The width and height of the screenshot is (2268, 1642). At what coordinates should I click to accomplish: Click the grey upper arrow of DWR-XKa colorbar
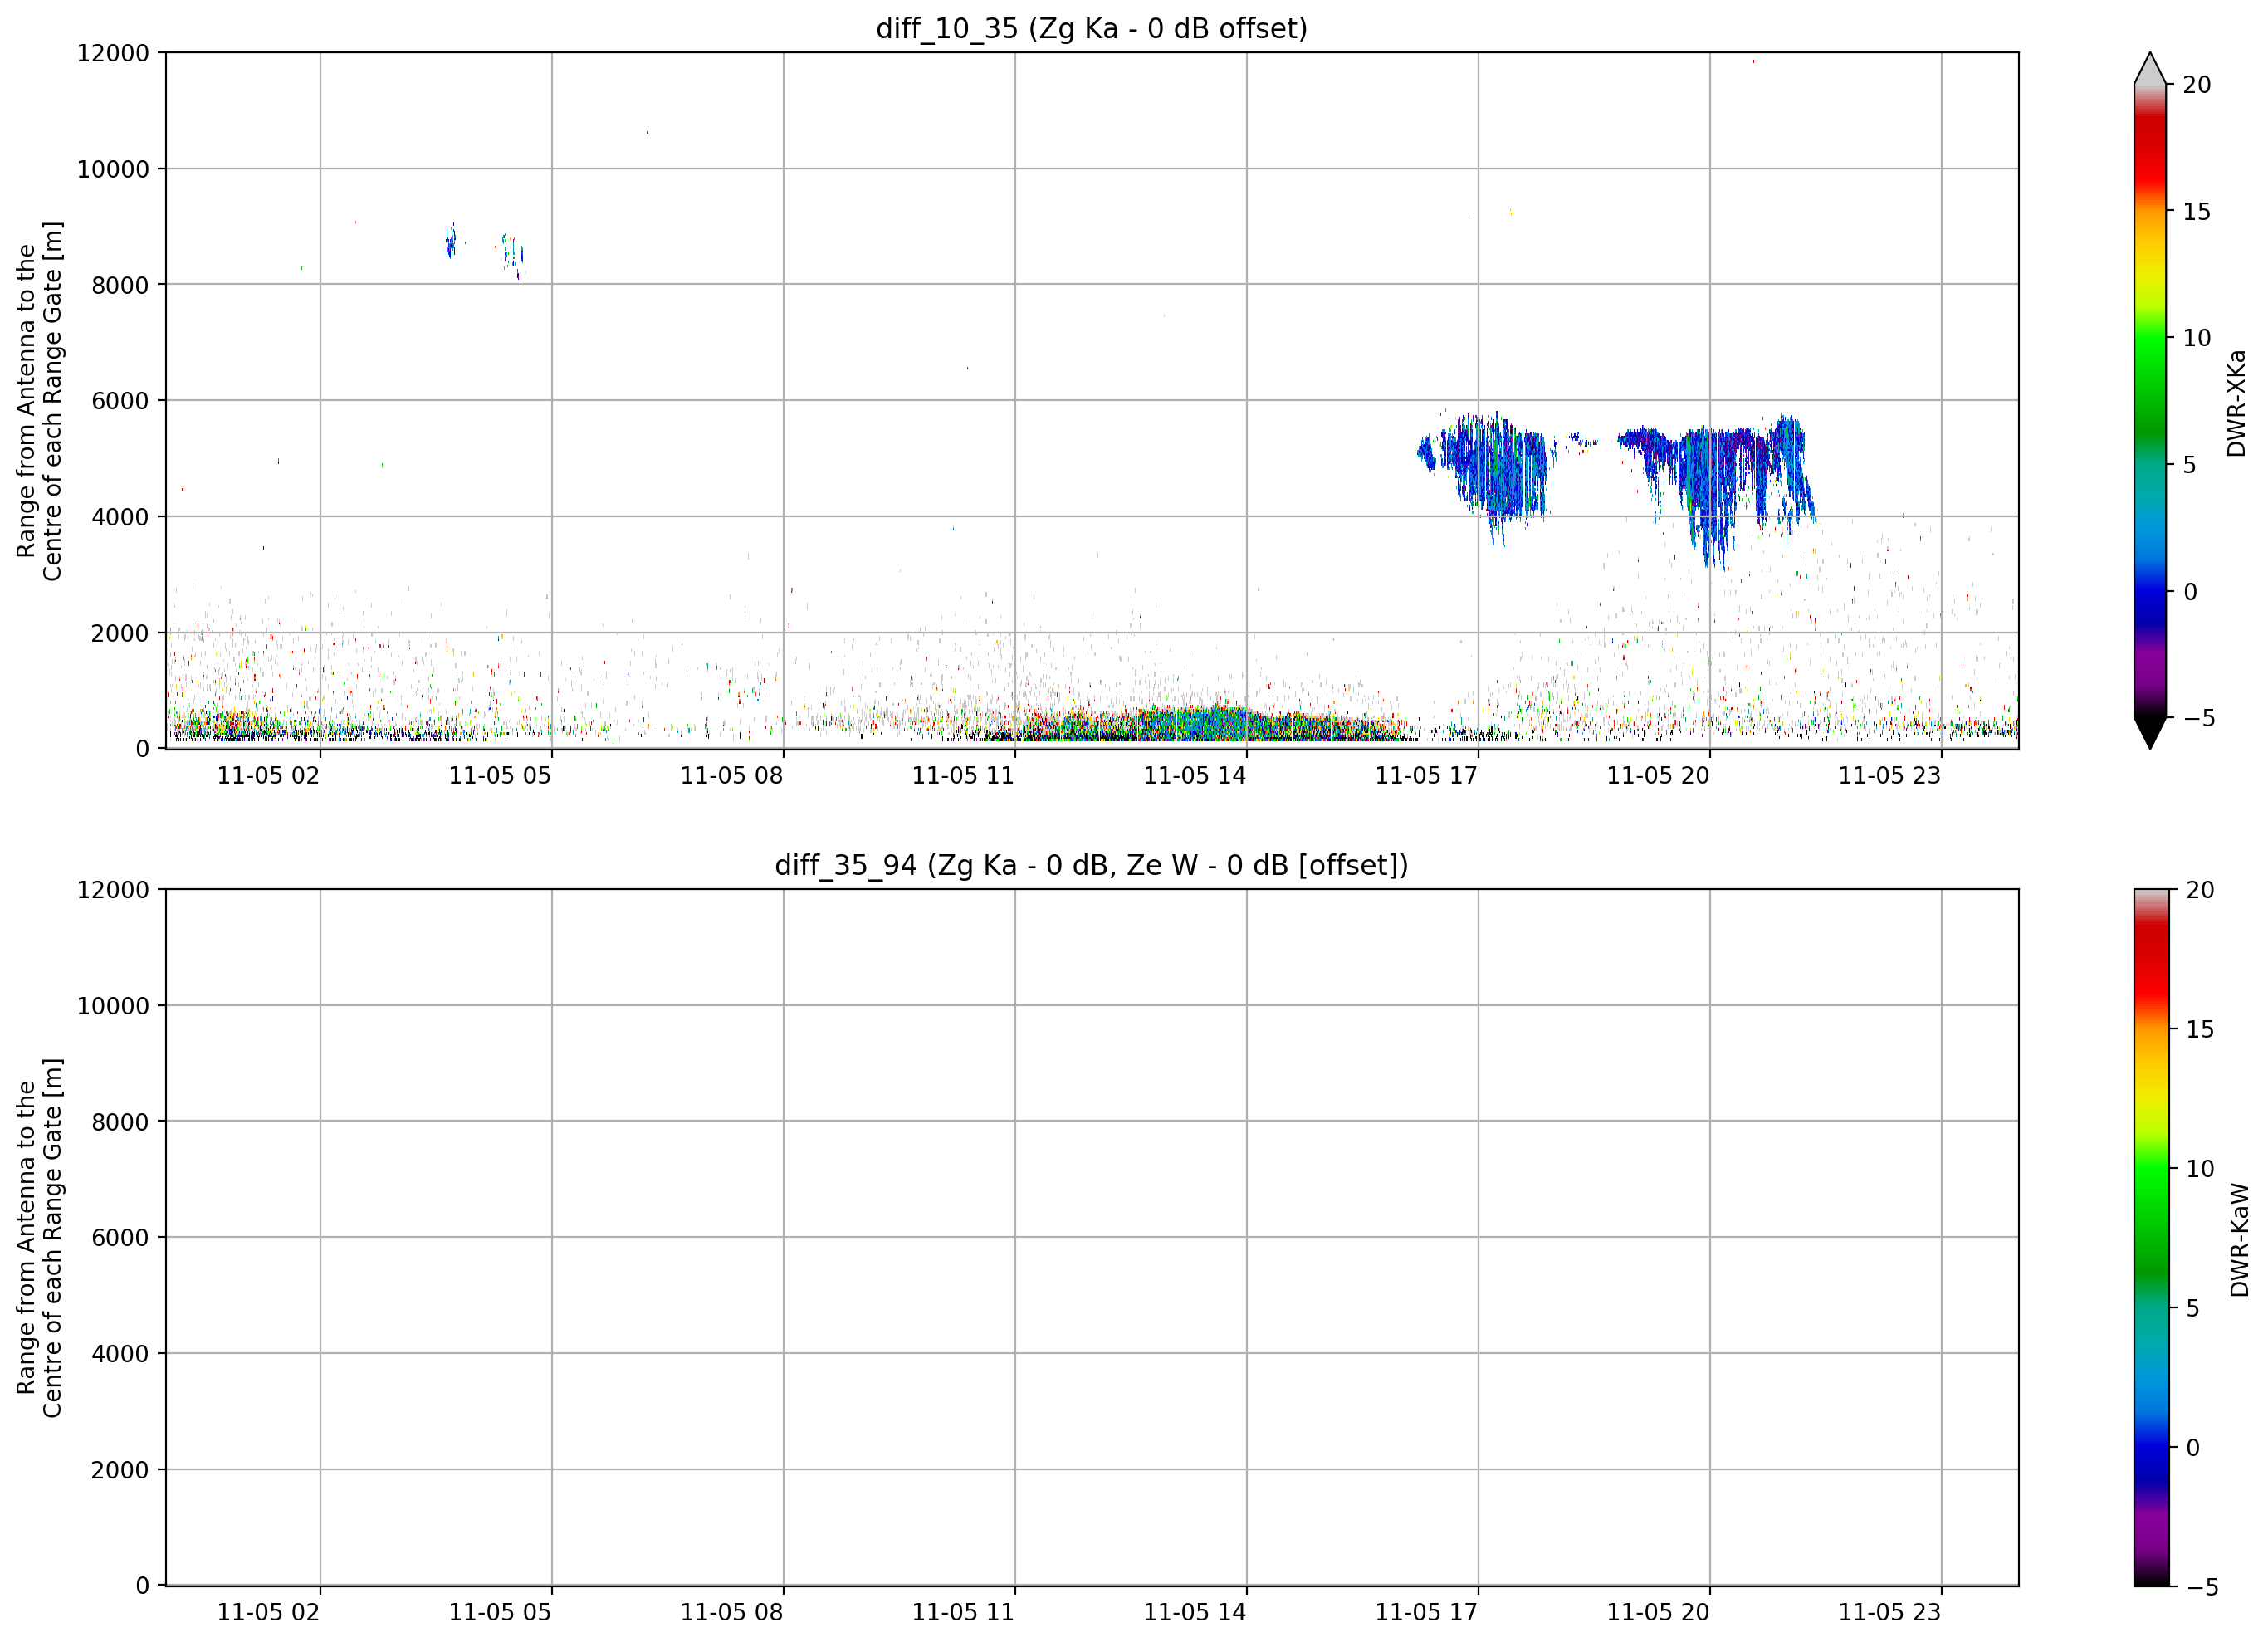point(2150,70)
